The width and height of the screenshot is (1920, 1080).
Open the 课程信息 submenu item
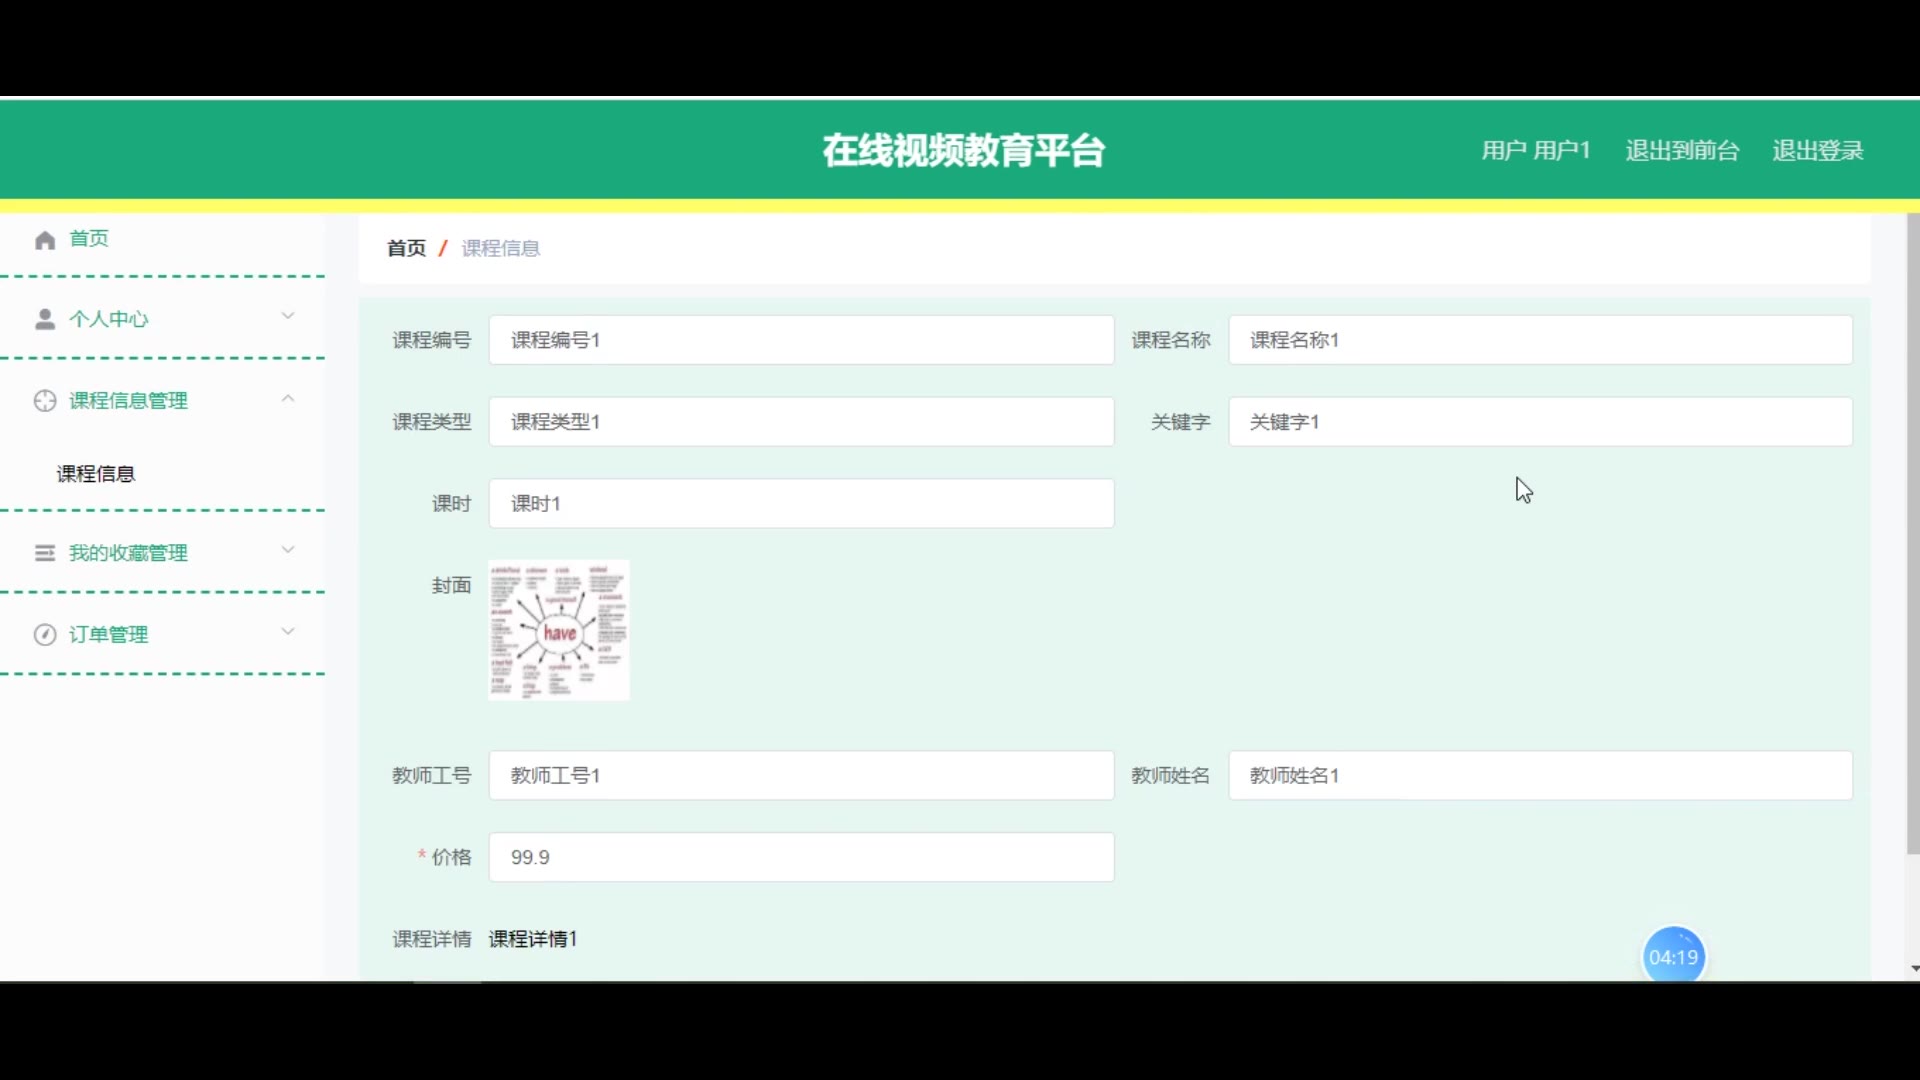(x=96, y=474)
